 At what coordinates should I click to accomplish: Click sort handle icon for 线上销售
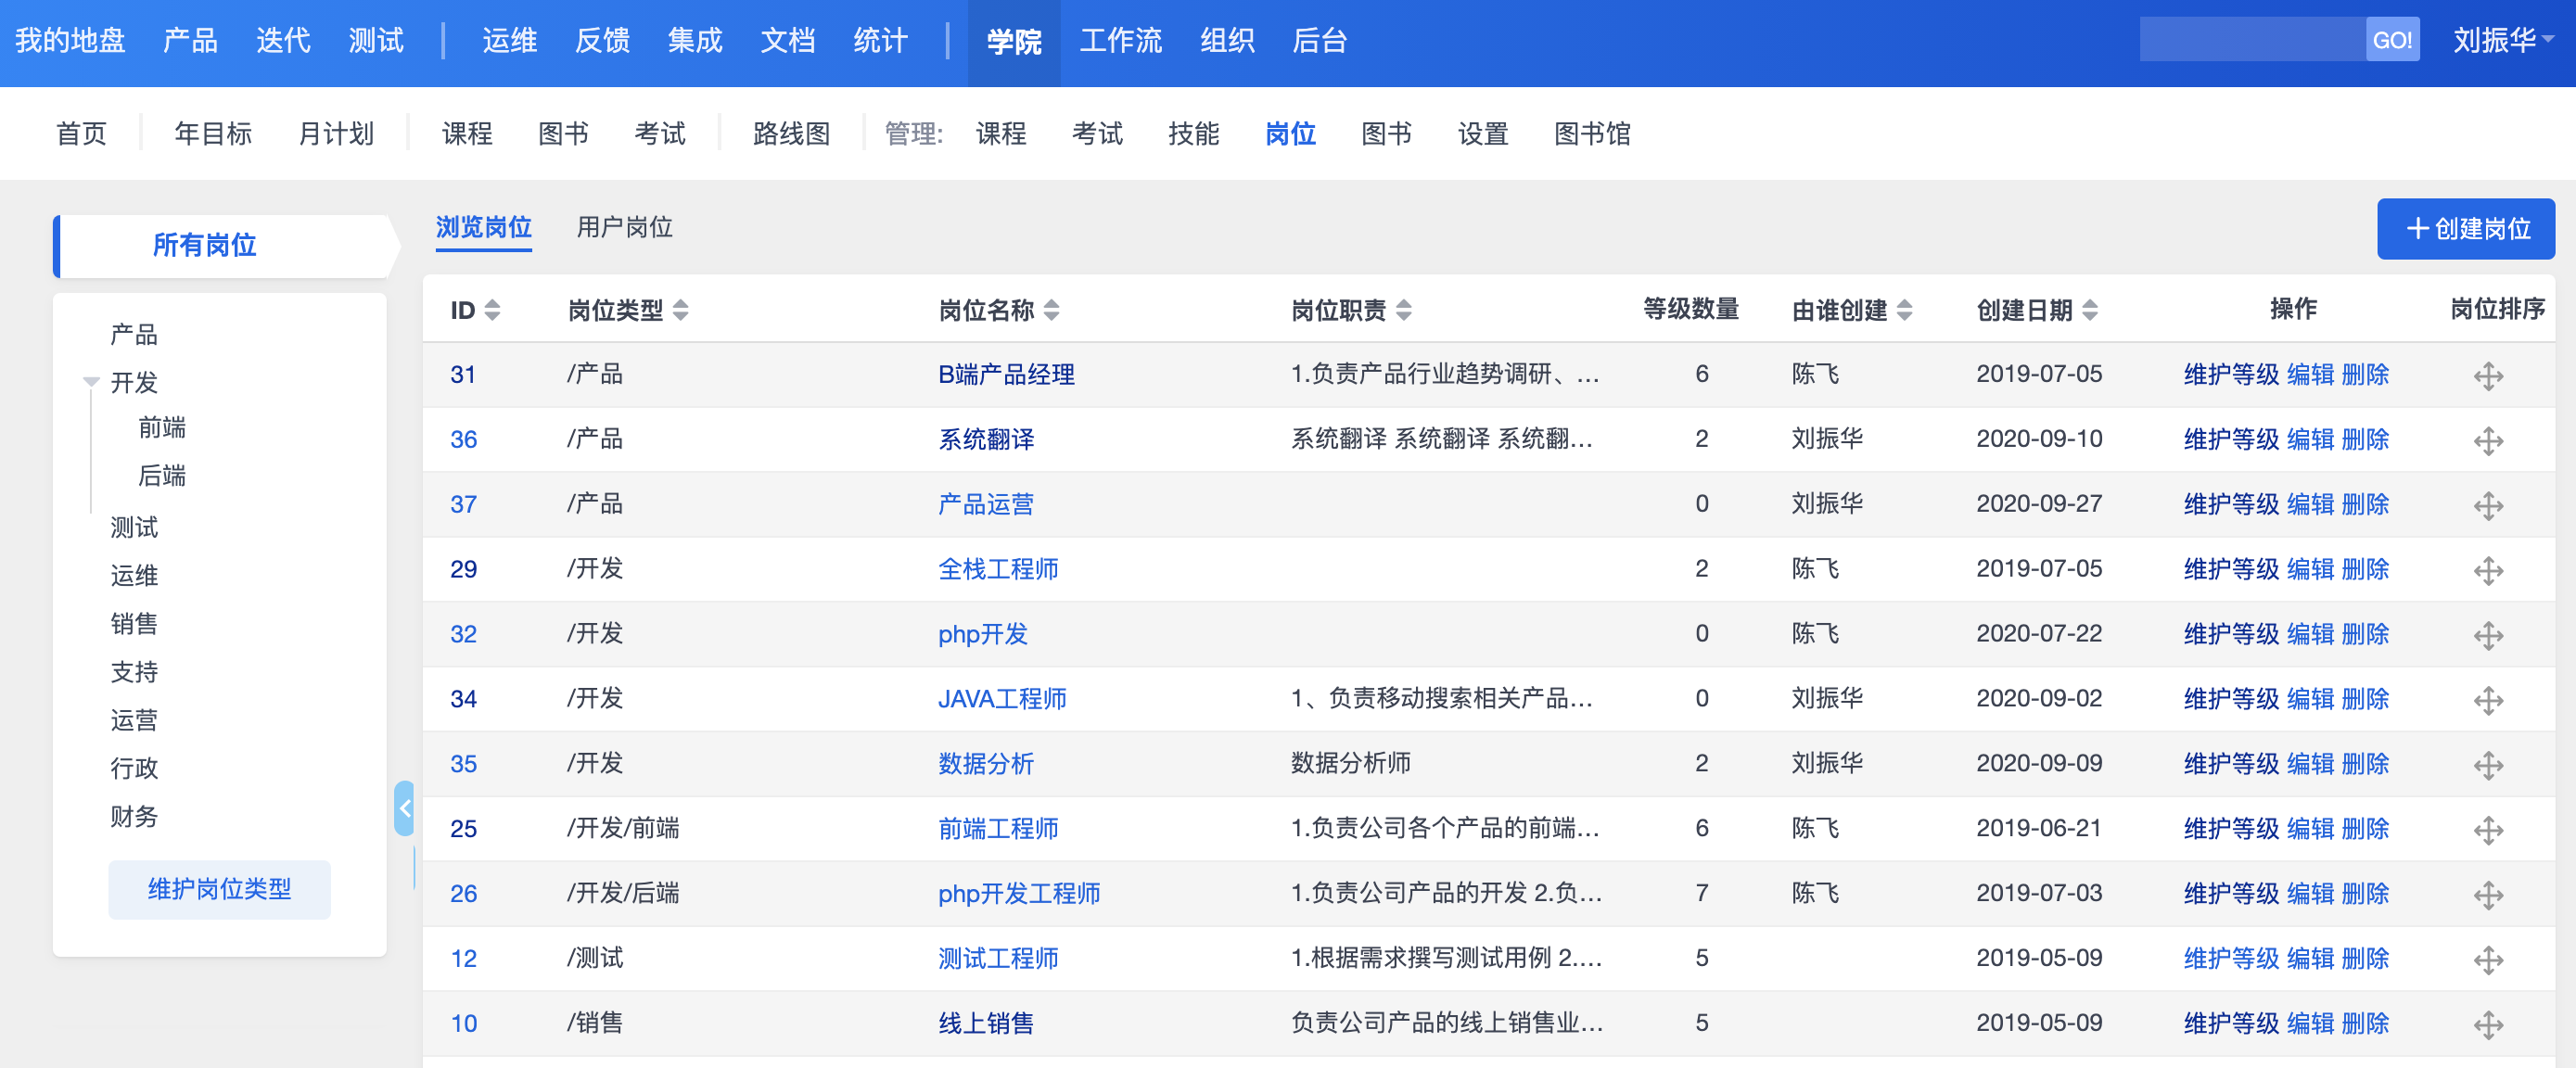pyautogui.click(x=2488, y=1025)
